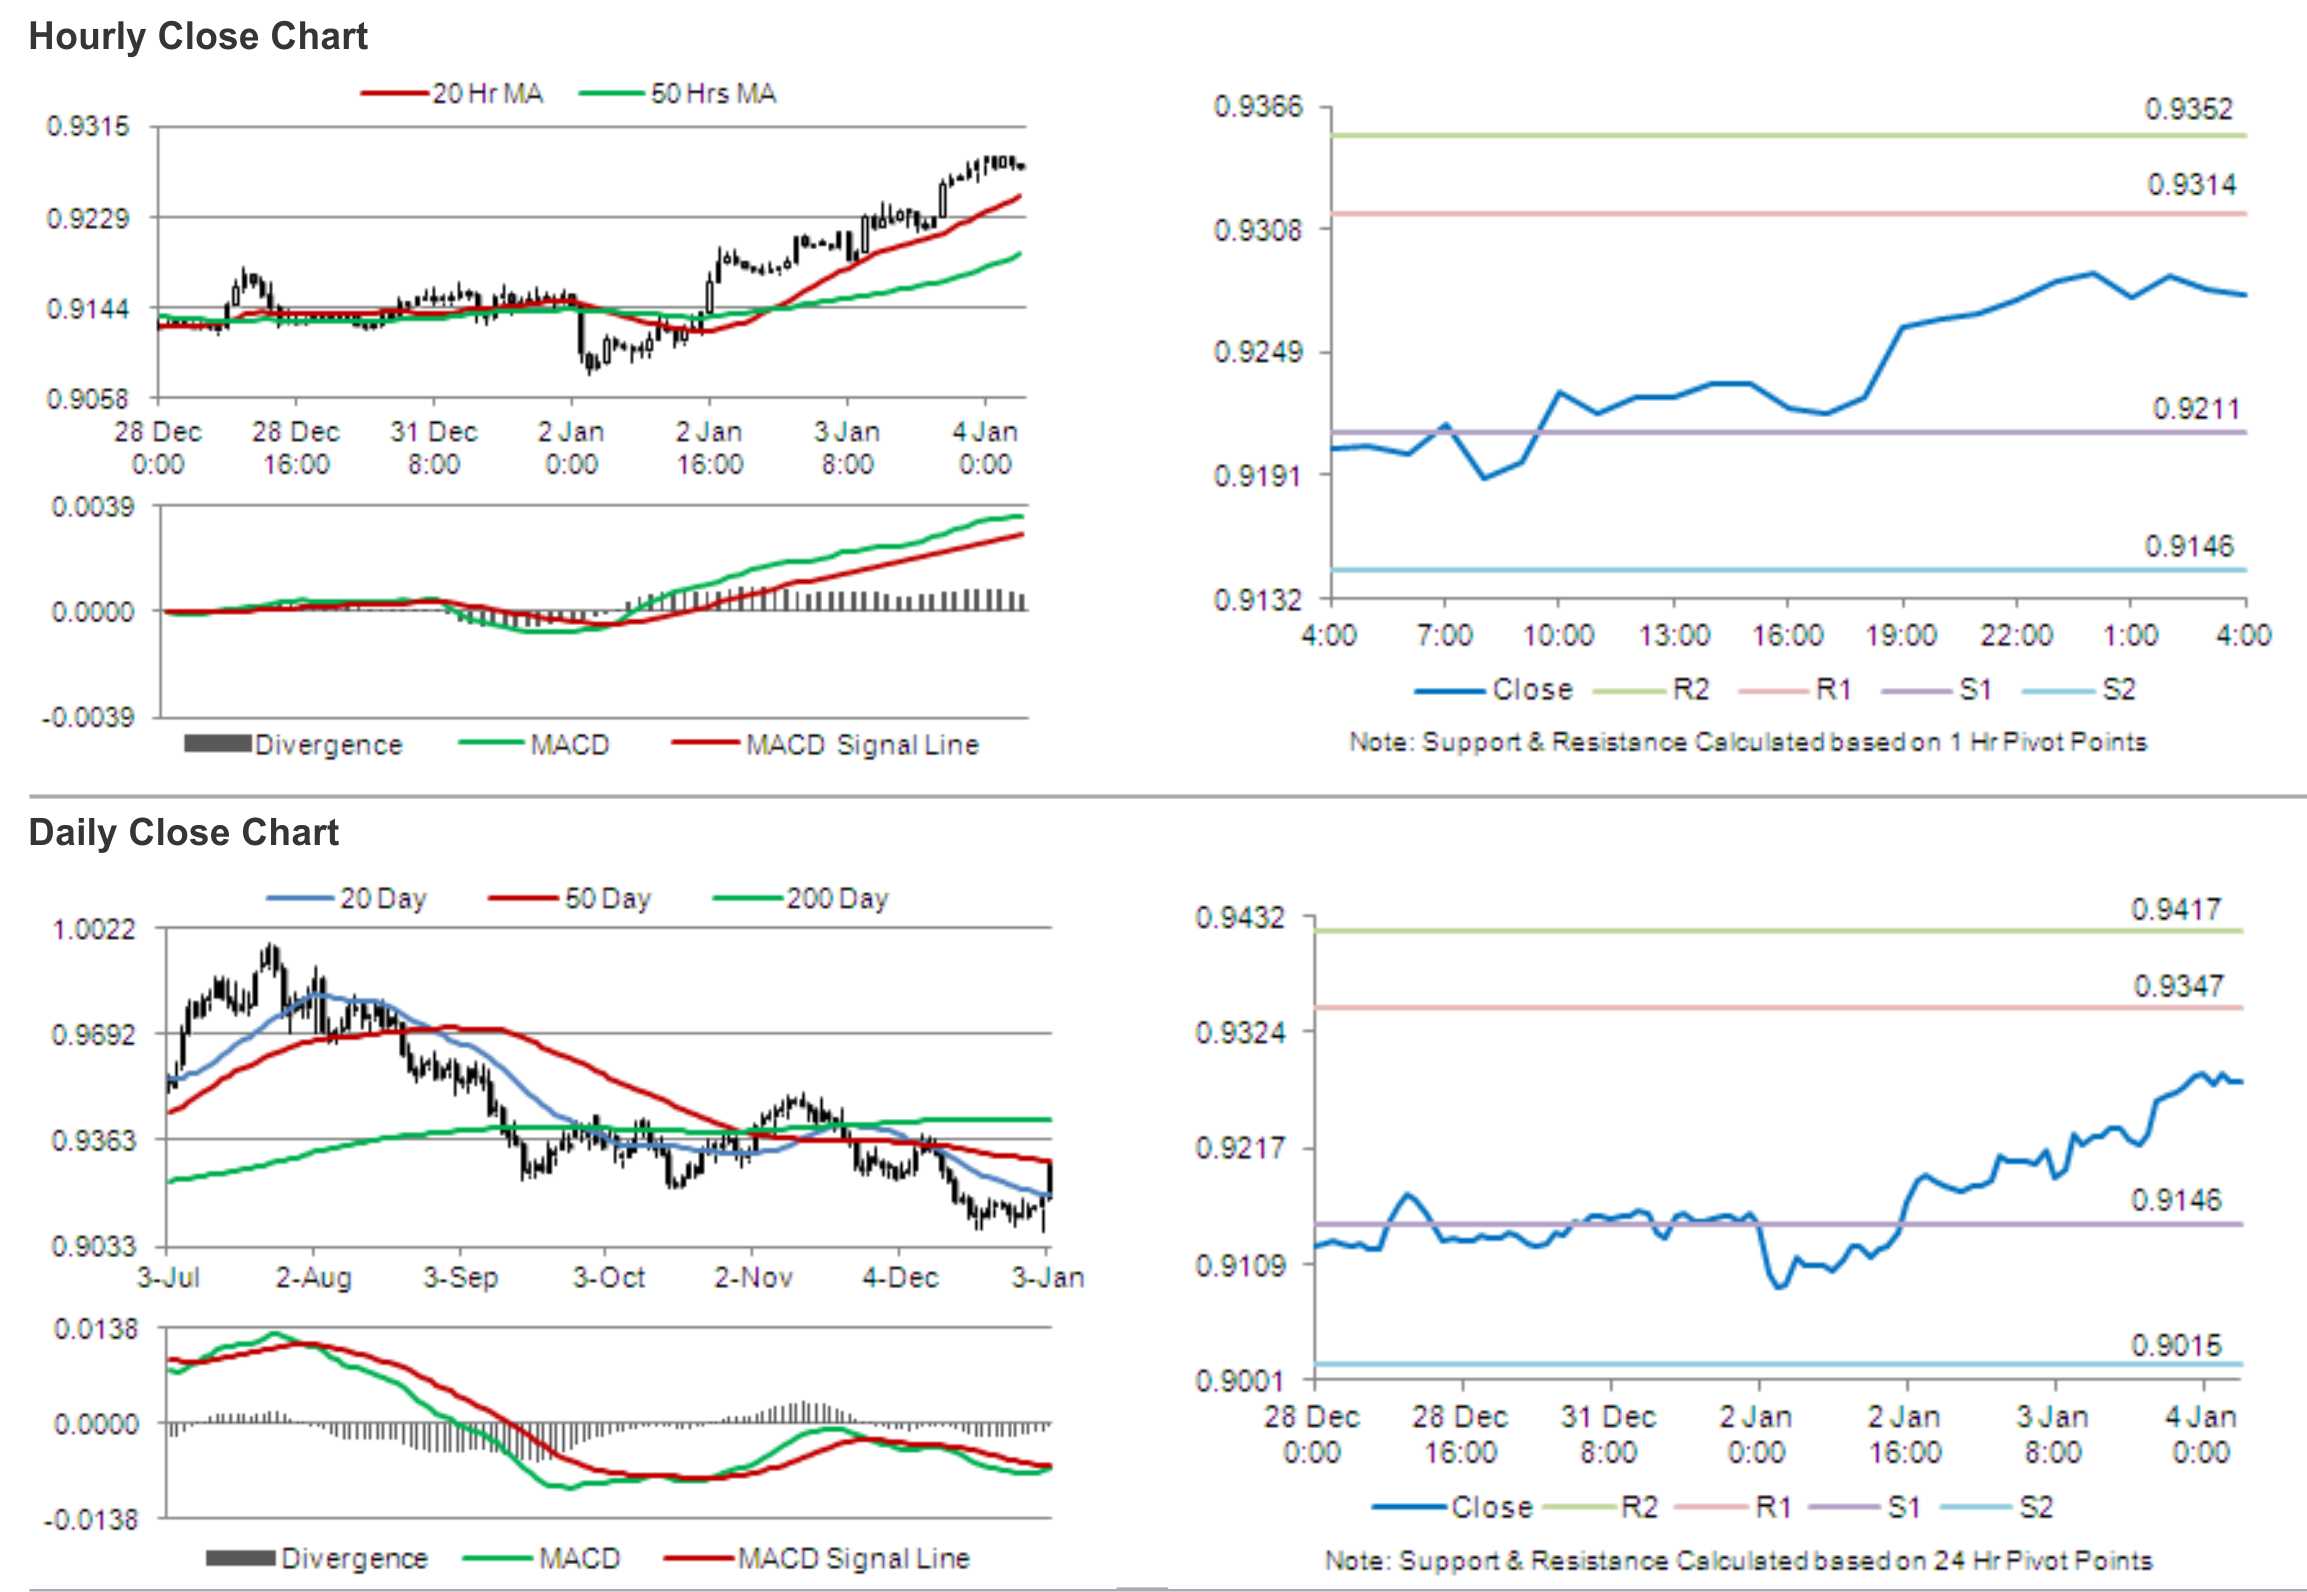Click the 0.9315 axis label
Screen dimensions: 2307x1592
pos(88,126)
